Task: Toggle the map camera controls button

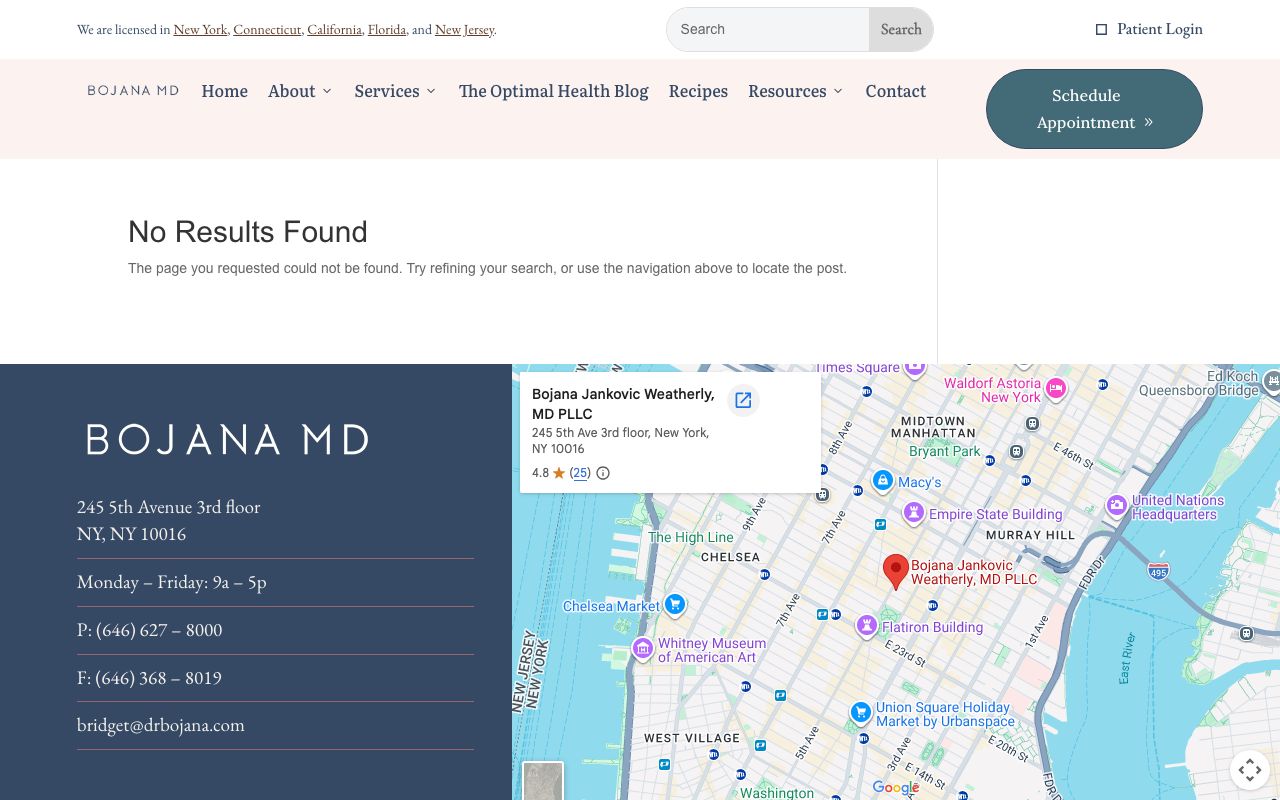Action: coord(1249,769)
